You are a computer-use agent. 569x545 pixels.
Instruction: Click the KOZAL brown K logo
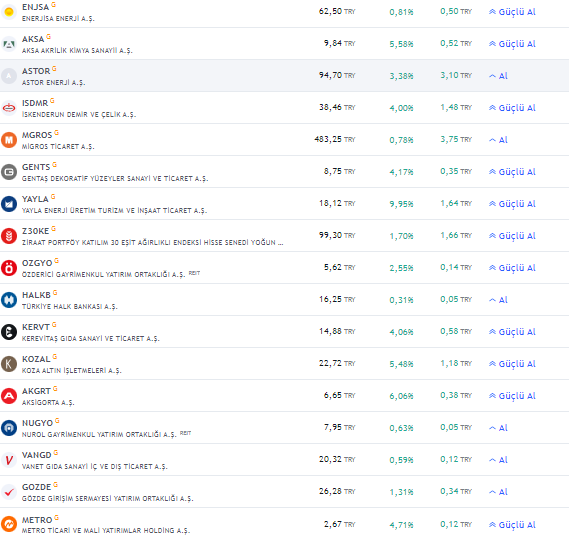(9, 364)
